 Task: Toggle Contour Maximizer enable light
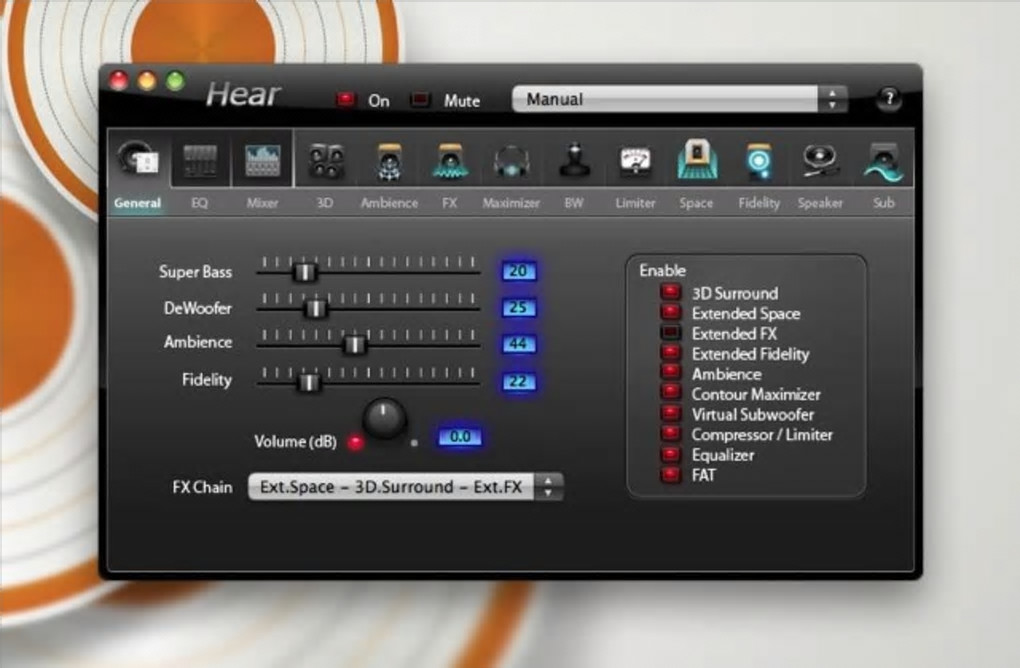671,393
